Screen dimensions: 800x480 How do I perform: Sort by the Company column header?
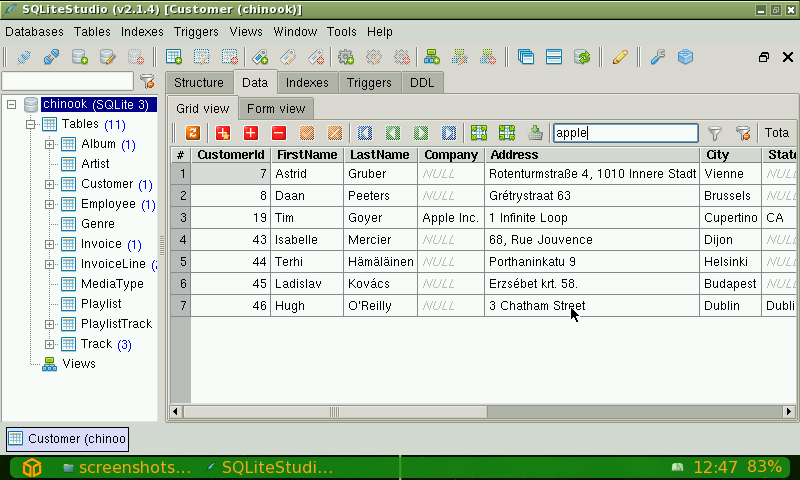(x=451, y=155)
